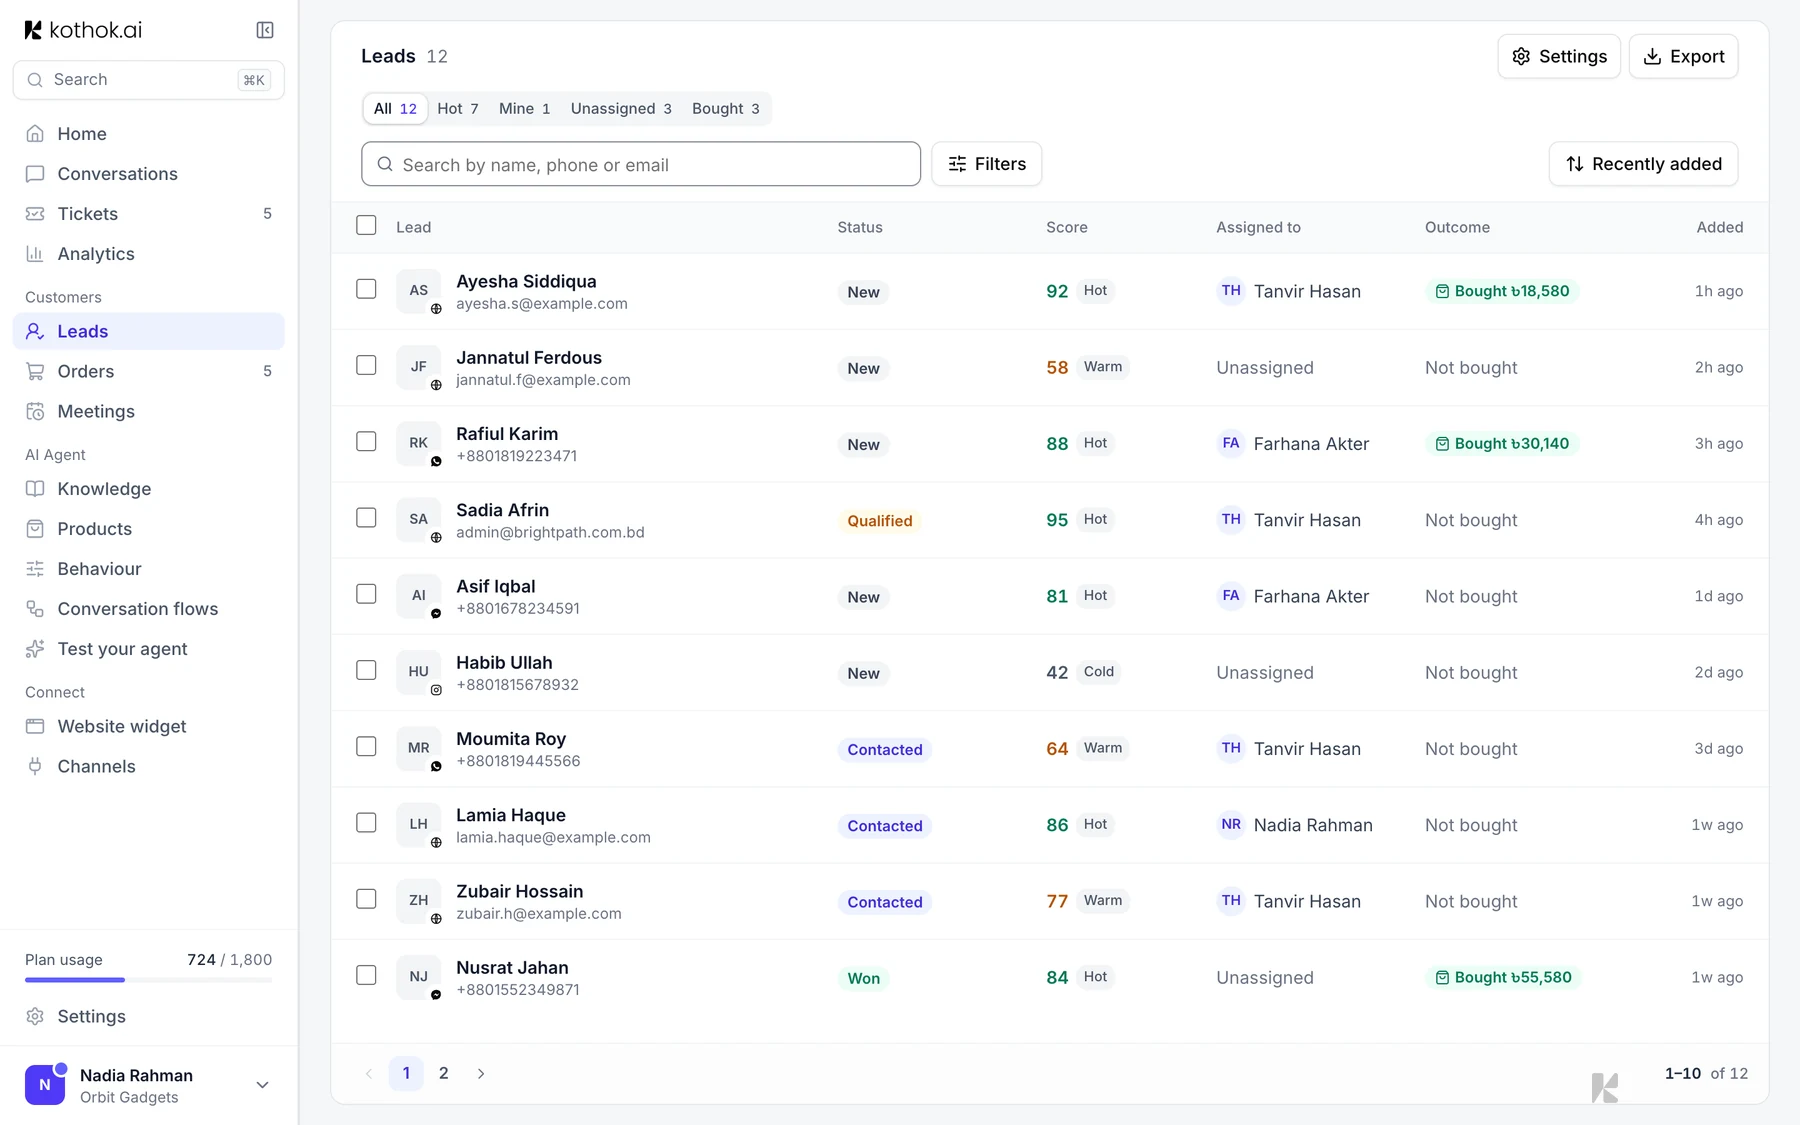
Task: Go to Tickets in sidebar
Action: [148, 214]
